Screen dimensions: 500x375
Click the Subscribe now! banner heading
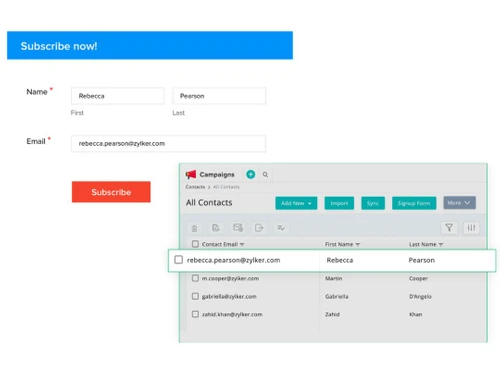(59, 46)
